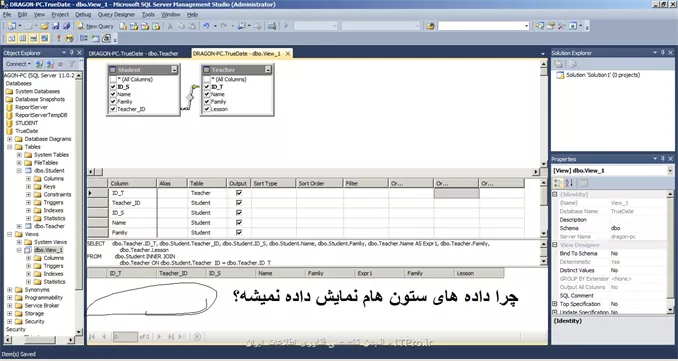
Task: Open the Connect dropdown in Object Explorer
Action: 18,64
